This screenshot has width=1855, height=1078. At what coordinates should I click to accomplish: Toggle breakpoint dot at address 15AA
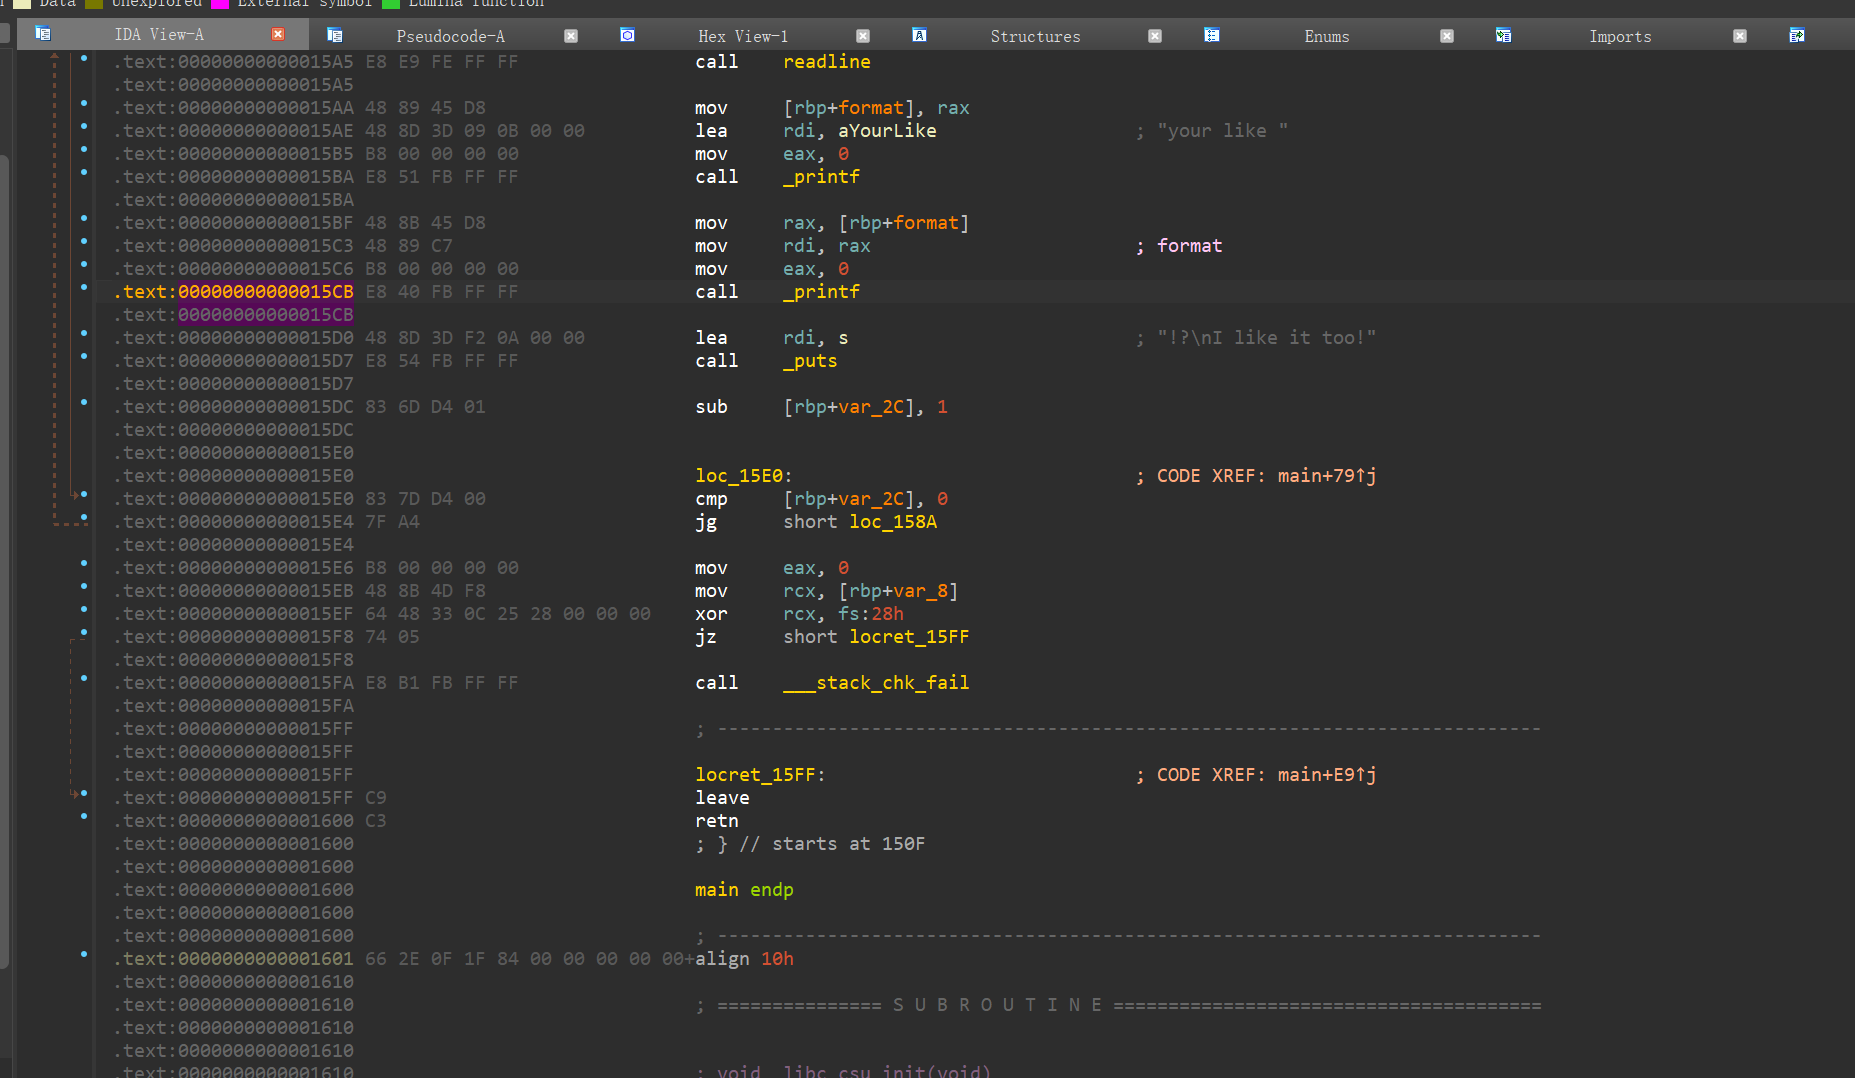click(84, 103)
